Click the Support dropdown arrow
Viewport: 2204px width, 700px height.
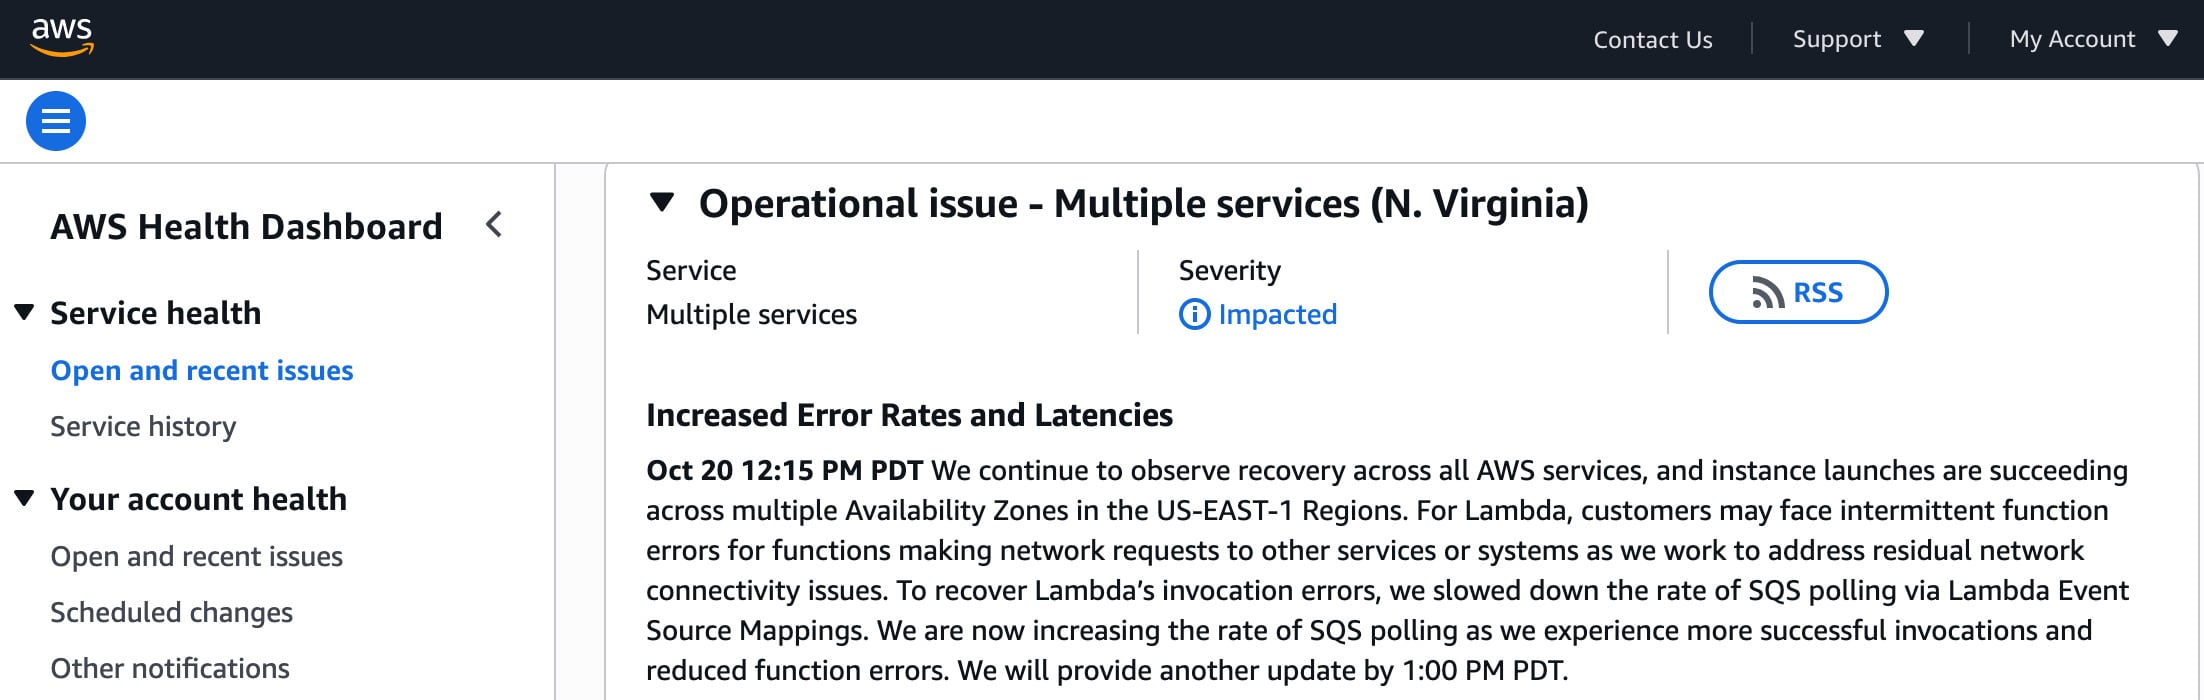(x=1914, y=39)
